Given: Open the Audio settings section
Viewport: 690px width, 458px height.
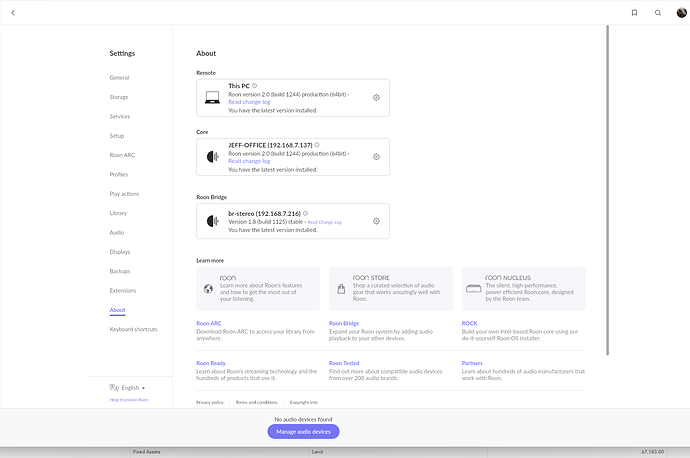Looking at the screenshot, I should [117, 232].
